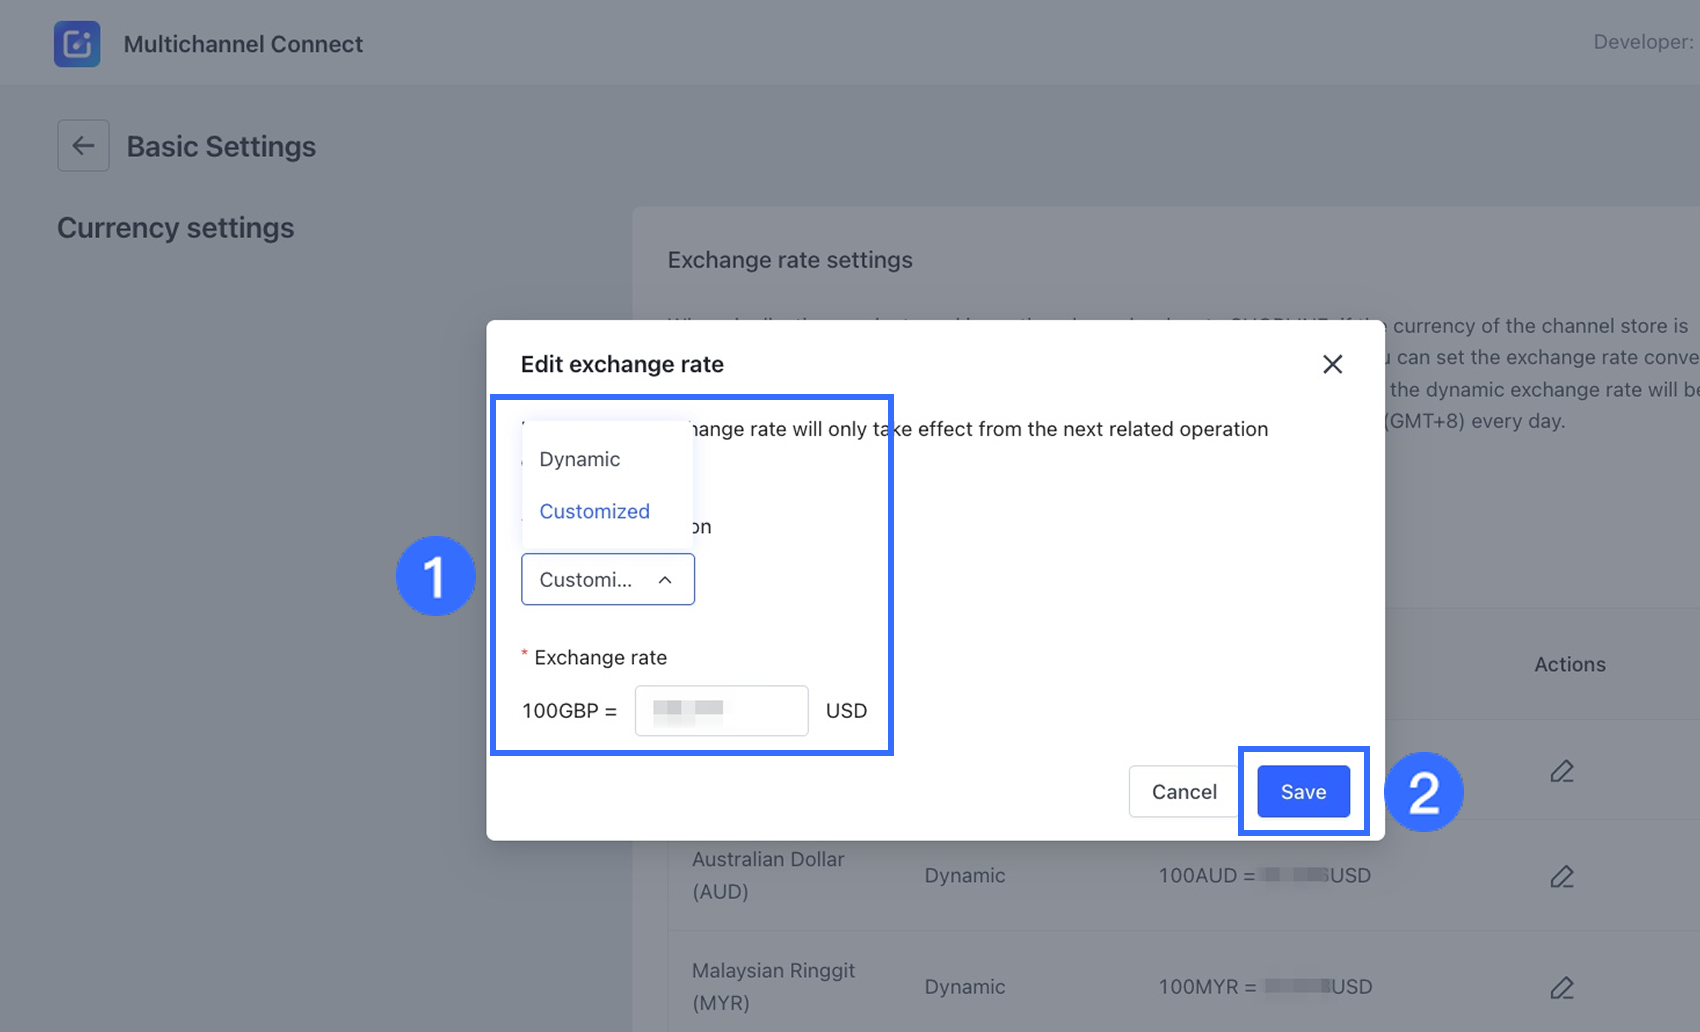Select the Dynamic option from the list
The width and height of the screenshot is (1700, 1032).
[x=580, y=459]
